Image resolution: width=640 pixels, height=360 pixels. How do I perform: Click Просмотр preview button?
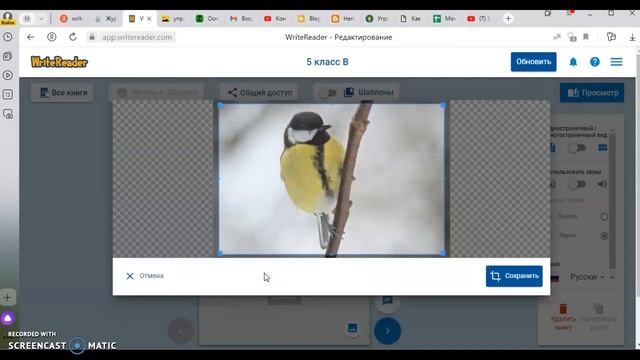[x=592, y=93]
